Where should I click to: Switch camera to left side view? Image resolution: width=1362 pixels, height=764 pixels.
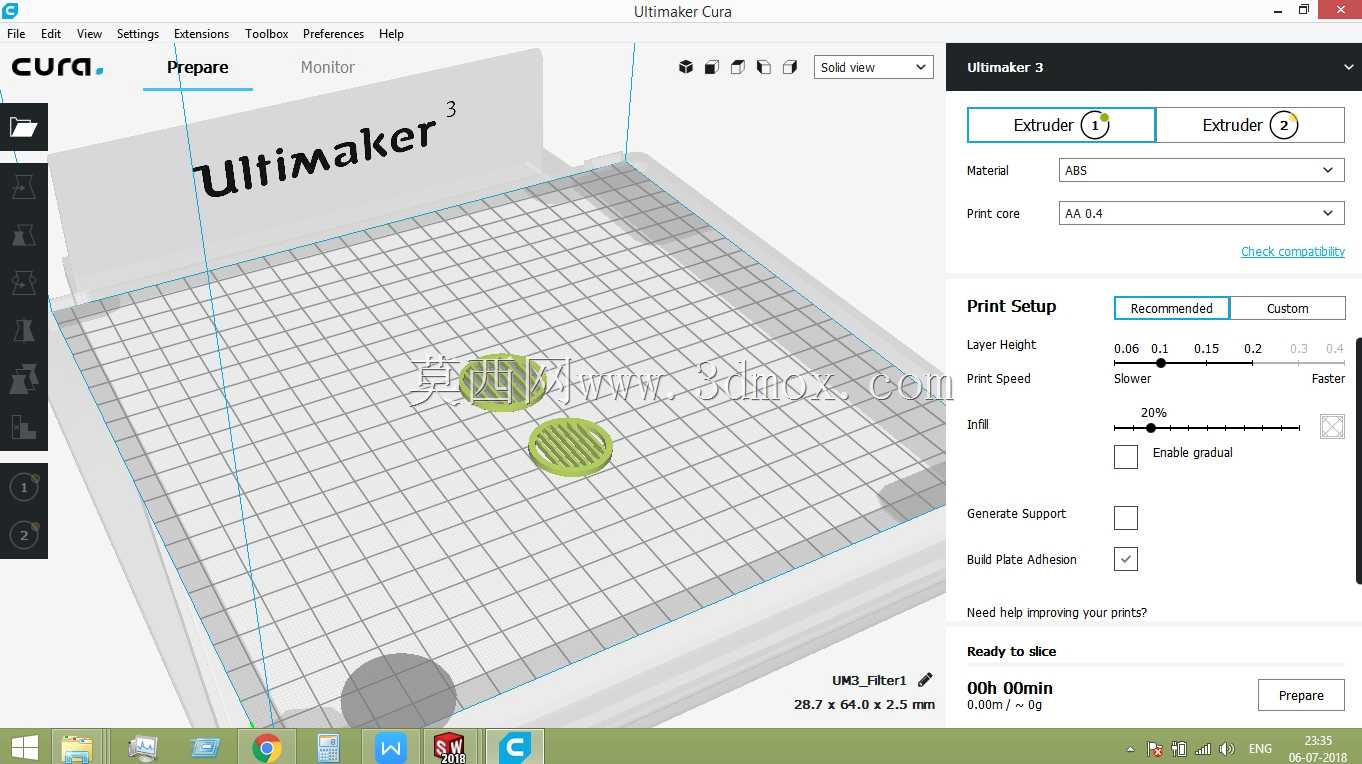click(764, 67)
